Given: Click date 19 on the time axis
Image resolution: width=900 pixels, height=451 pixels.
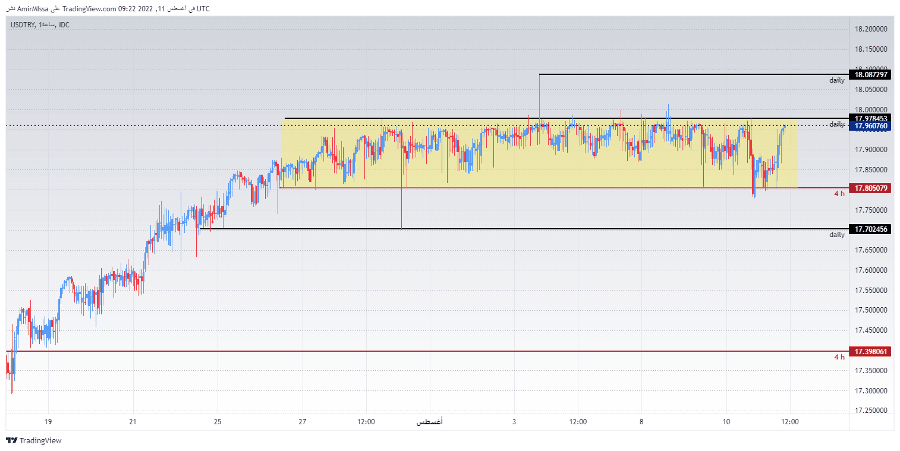Looking at the screenshot, I should (x=48, y=422).
